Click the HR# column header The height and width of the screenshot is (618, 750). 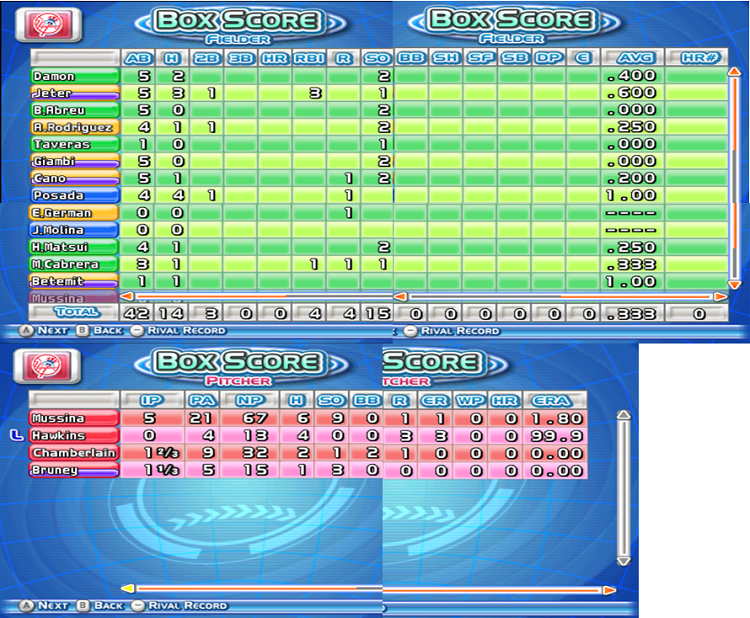tap(696, 57)
